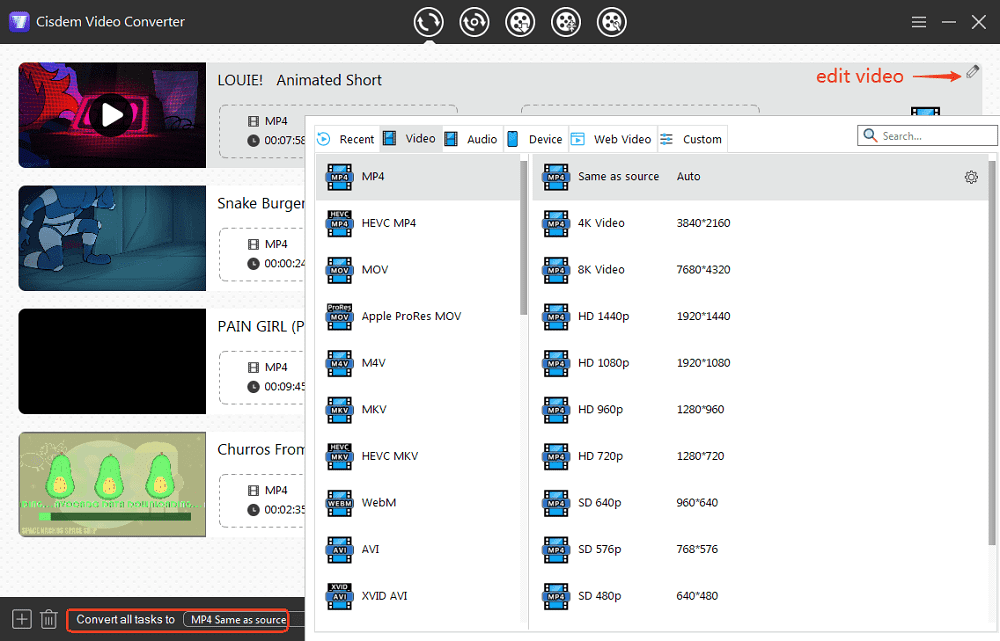The height and width of the screenshot is (641, 1000).
Task: Choose SD 640p preset
Action: 760,503
